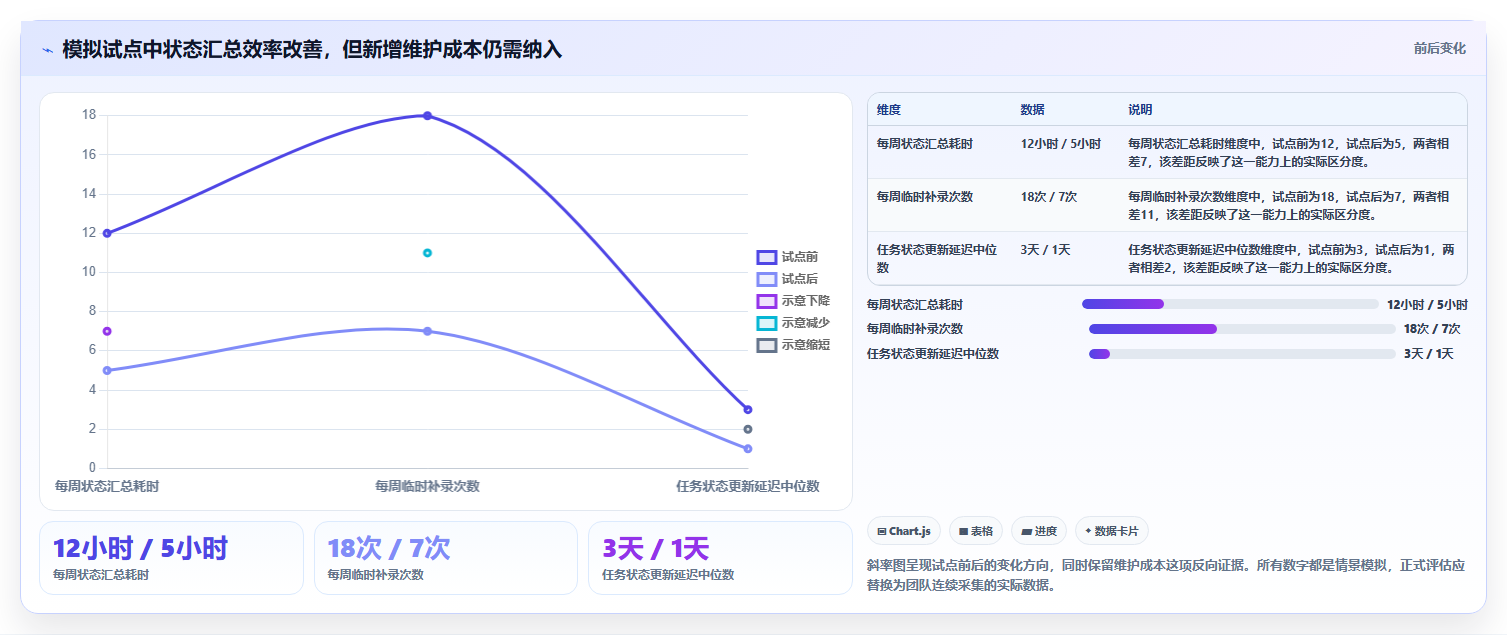The width and height of the screenshot is (1507, 635).
Task: Click the 试点后 data point at 7
Action: [x=427, y=331]
